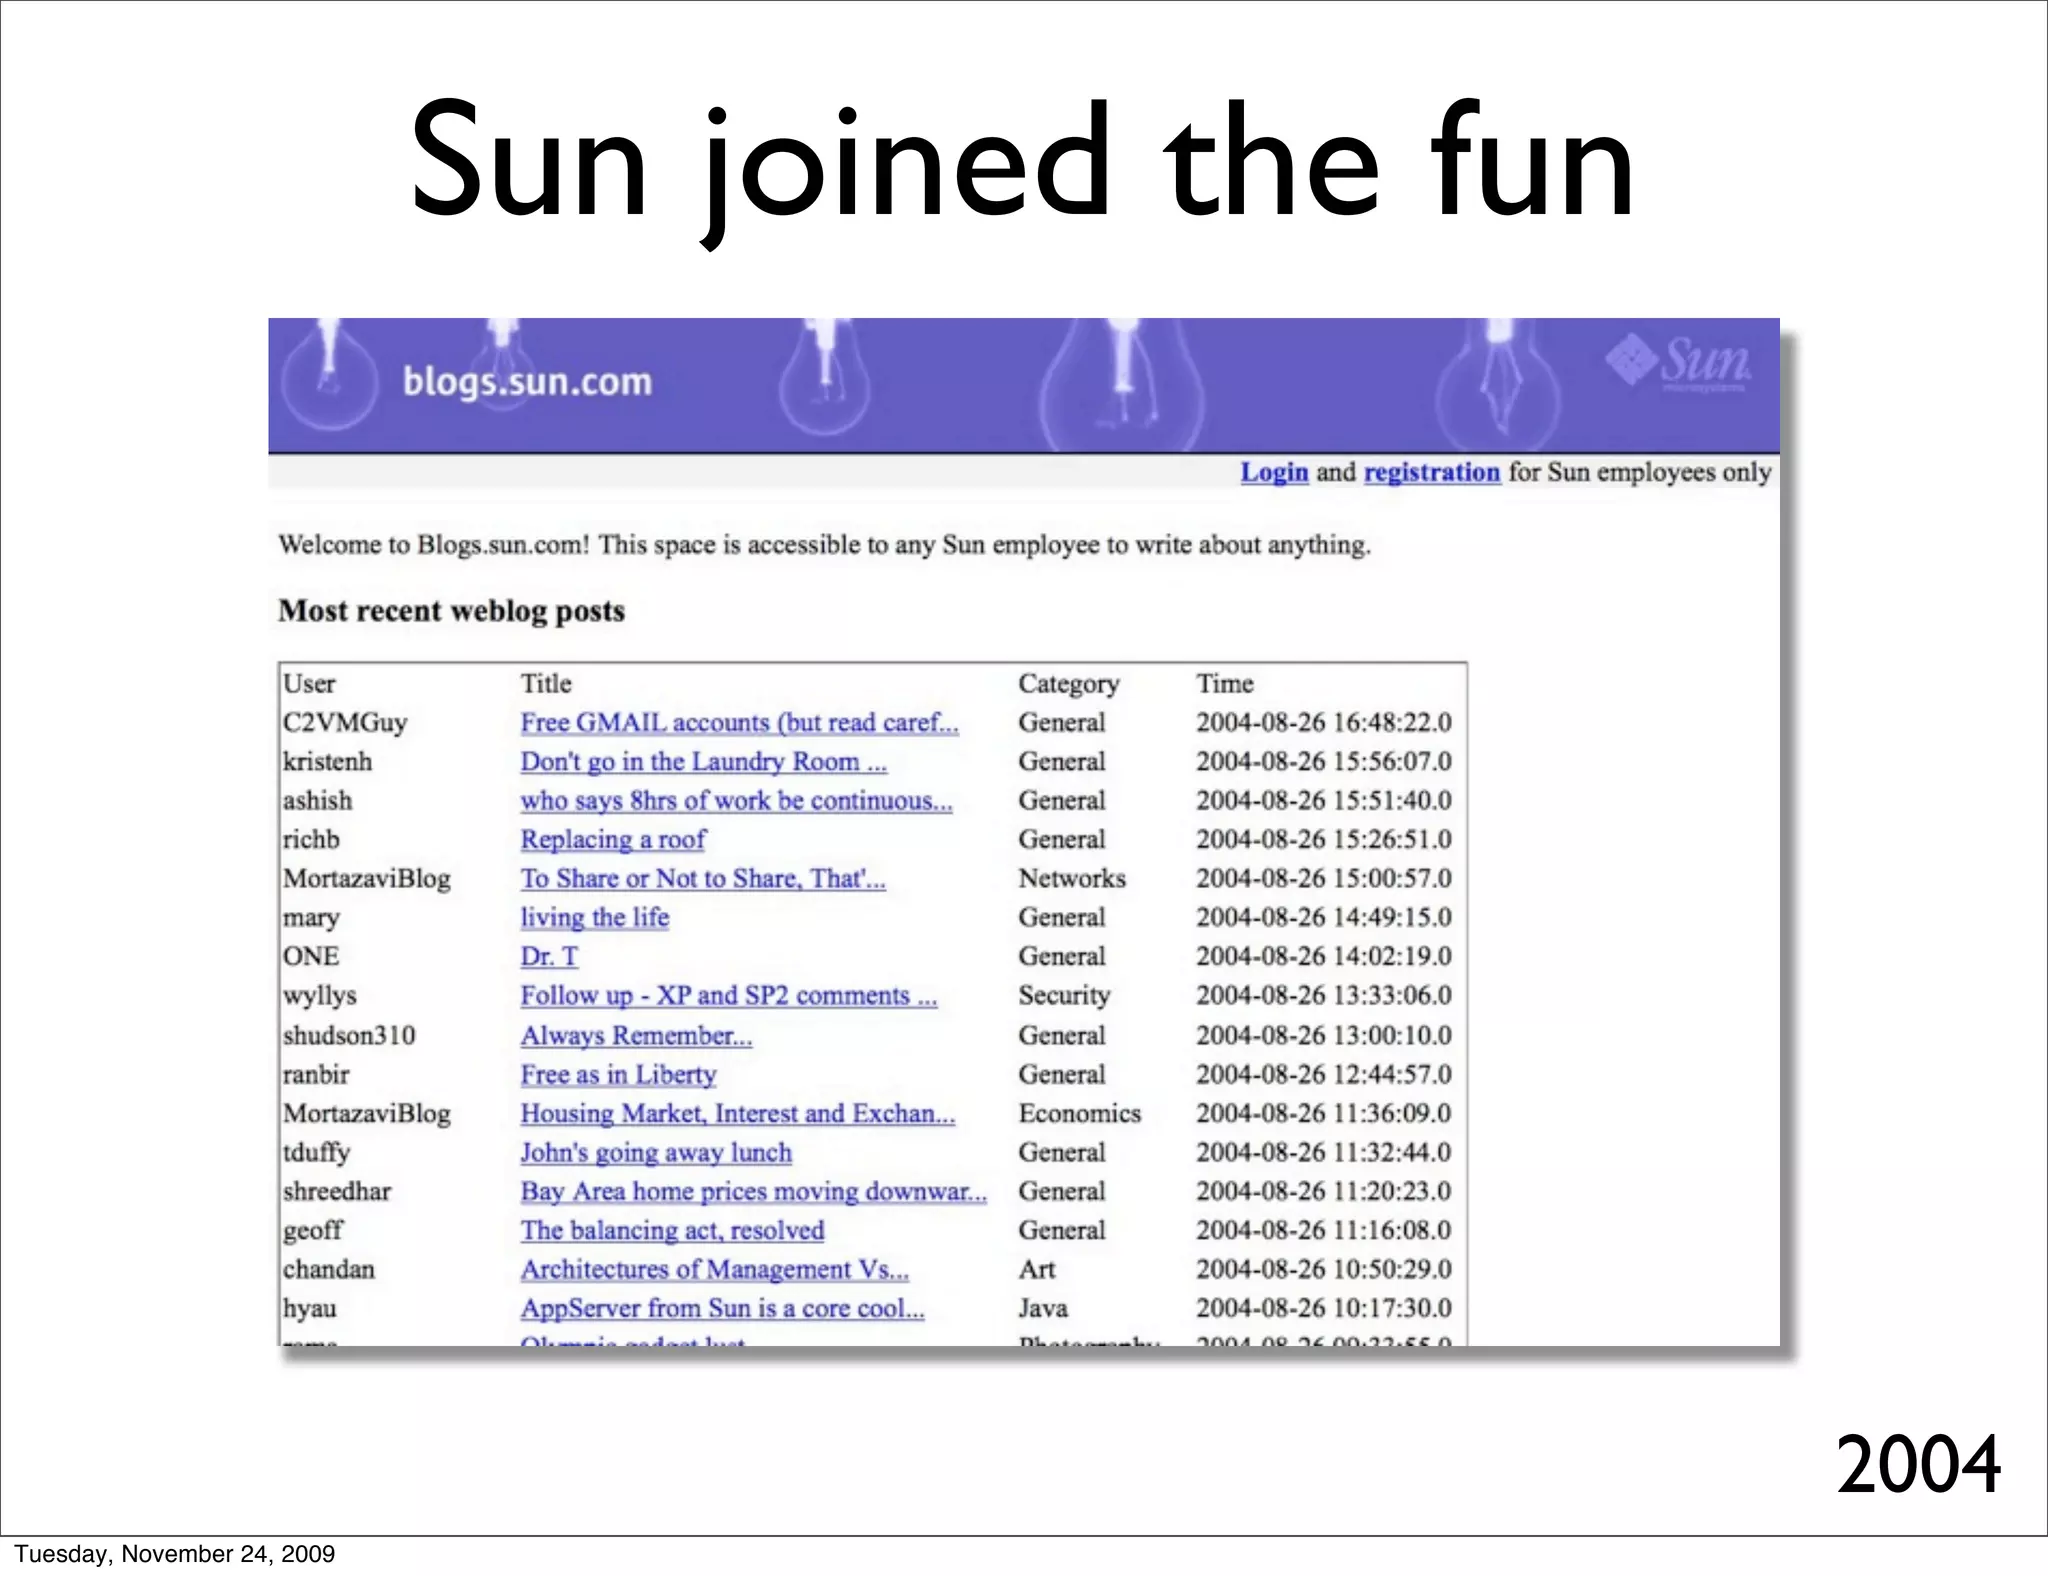Open 'AppServer from Sun is a core cool...' post
Screen dimensions: 2048x1576
pos(722,1309)
